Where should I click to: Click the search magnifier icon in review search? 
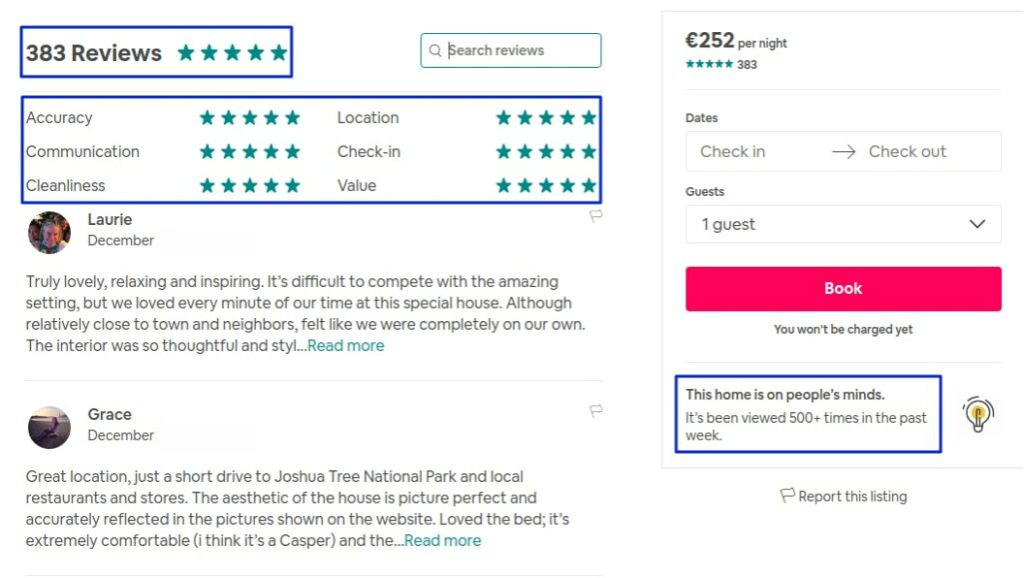point(436,50)
